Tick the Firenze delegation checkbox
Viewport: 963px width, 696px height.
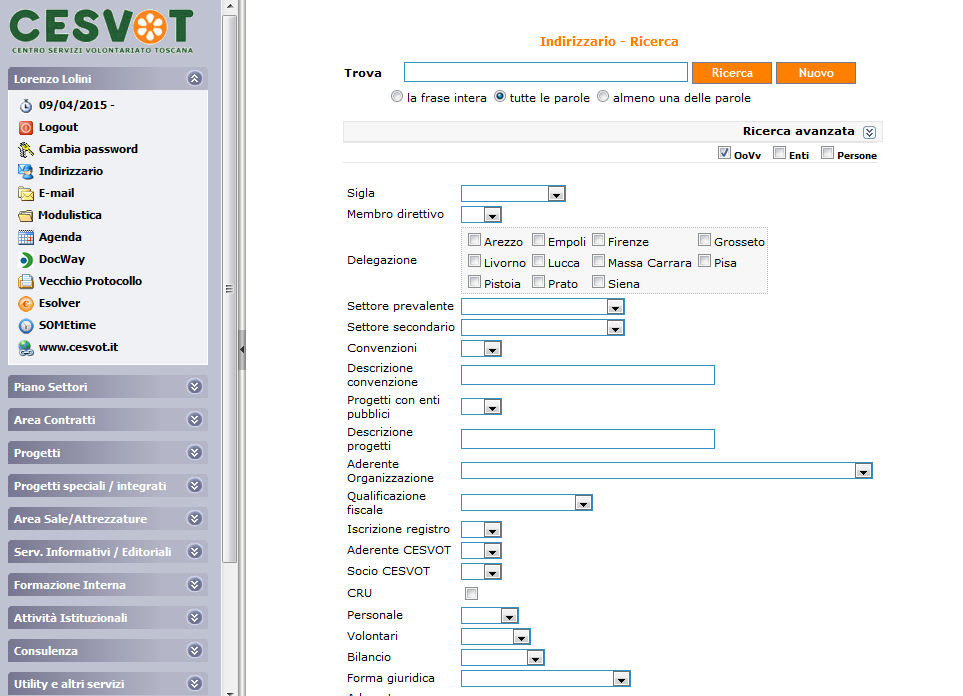[x=598, y=240]
